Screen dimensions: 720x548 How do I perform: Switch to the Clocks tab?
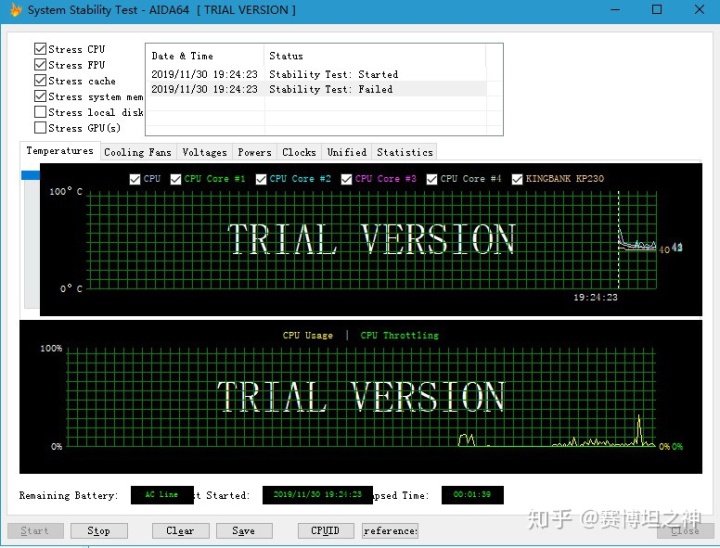coord(299,152)
